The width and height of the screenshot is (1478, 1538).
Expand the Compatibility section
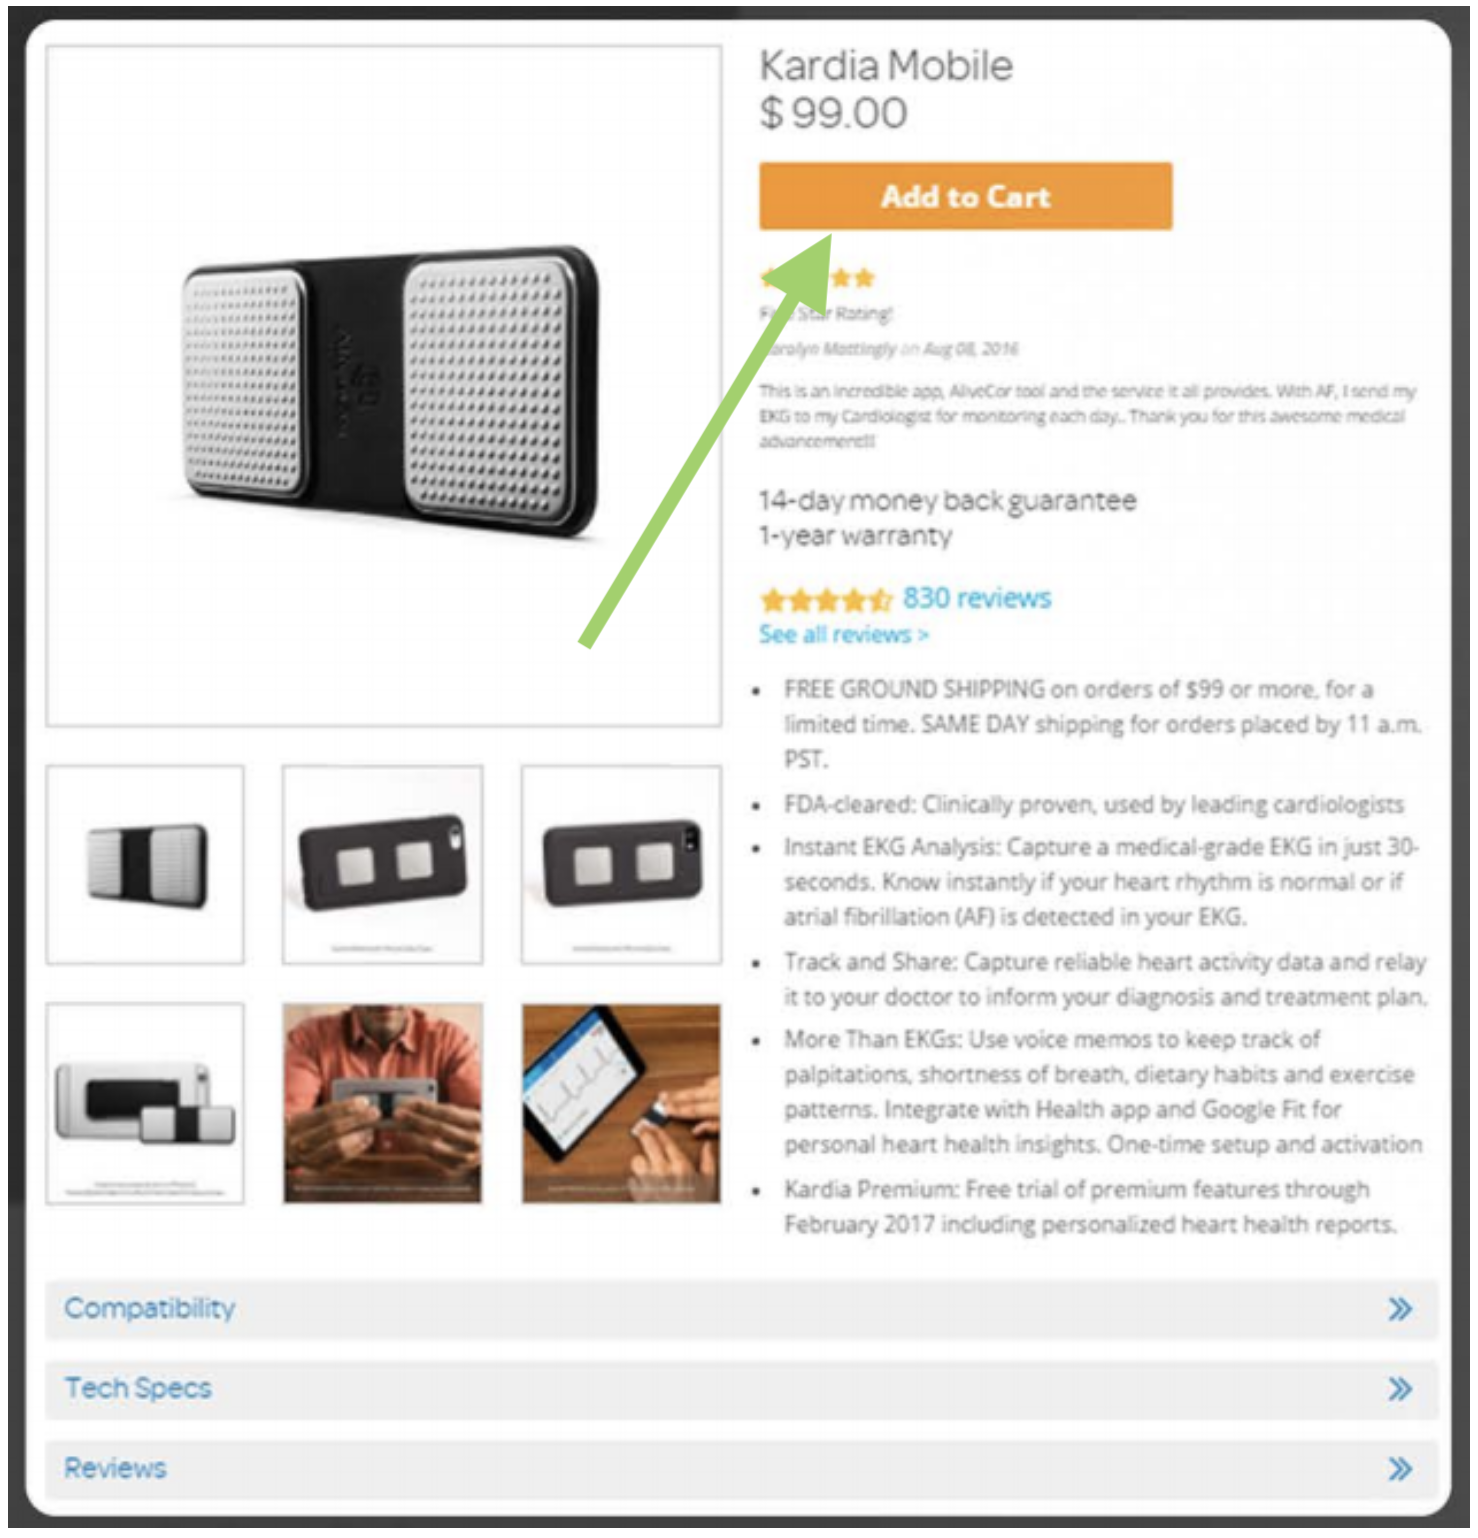pos(741,1308)
